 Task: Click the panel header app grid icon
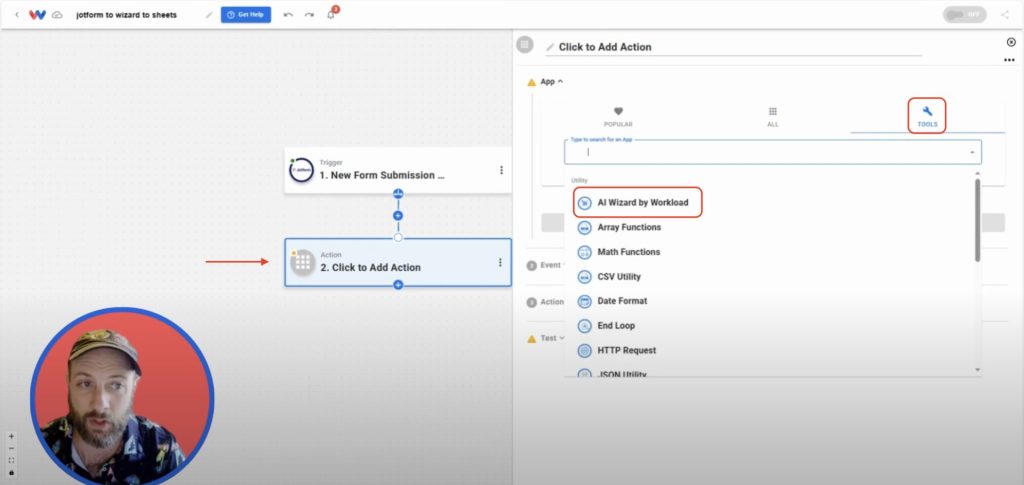pos(524,45)
